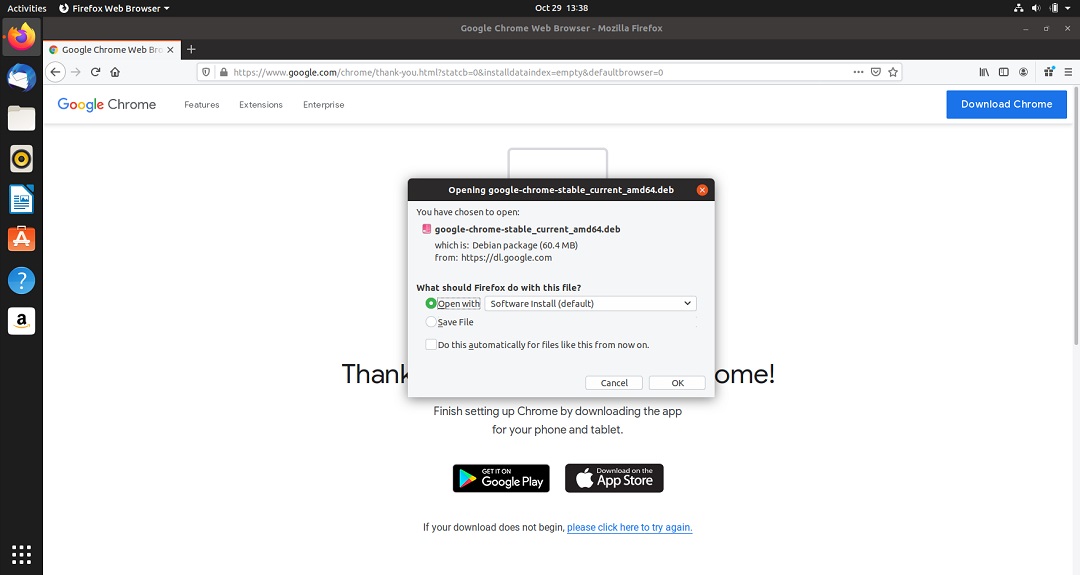Go back to the previous page
This screenshot has height=575, width=1080.
[56, 72]
